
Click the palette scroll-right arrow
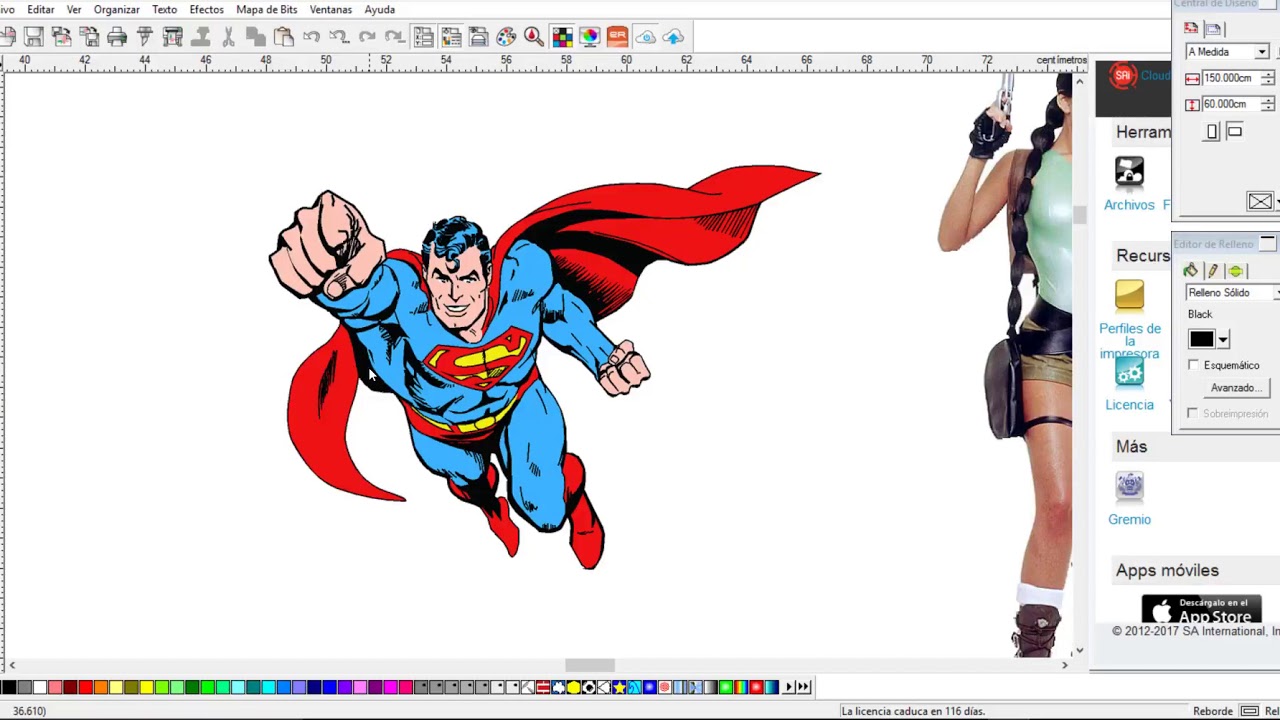[x=789, y=687]
